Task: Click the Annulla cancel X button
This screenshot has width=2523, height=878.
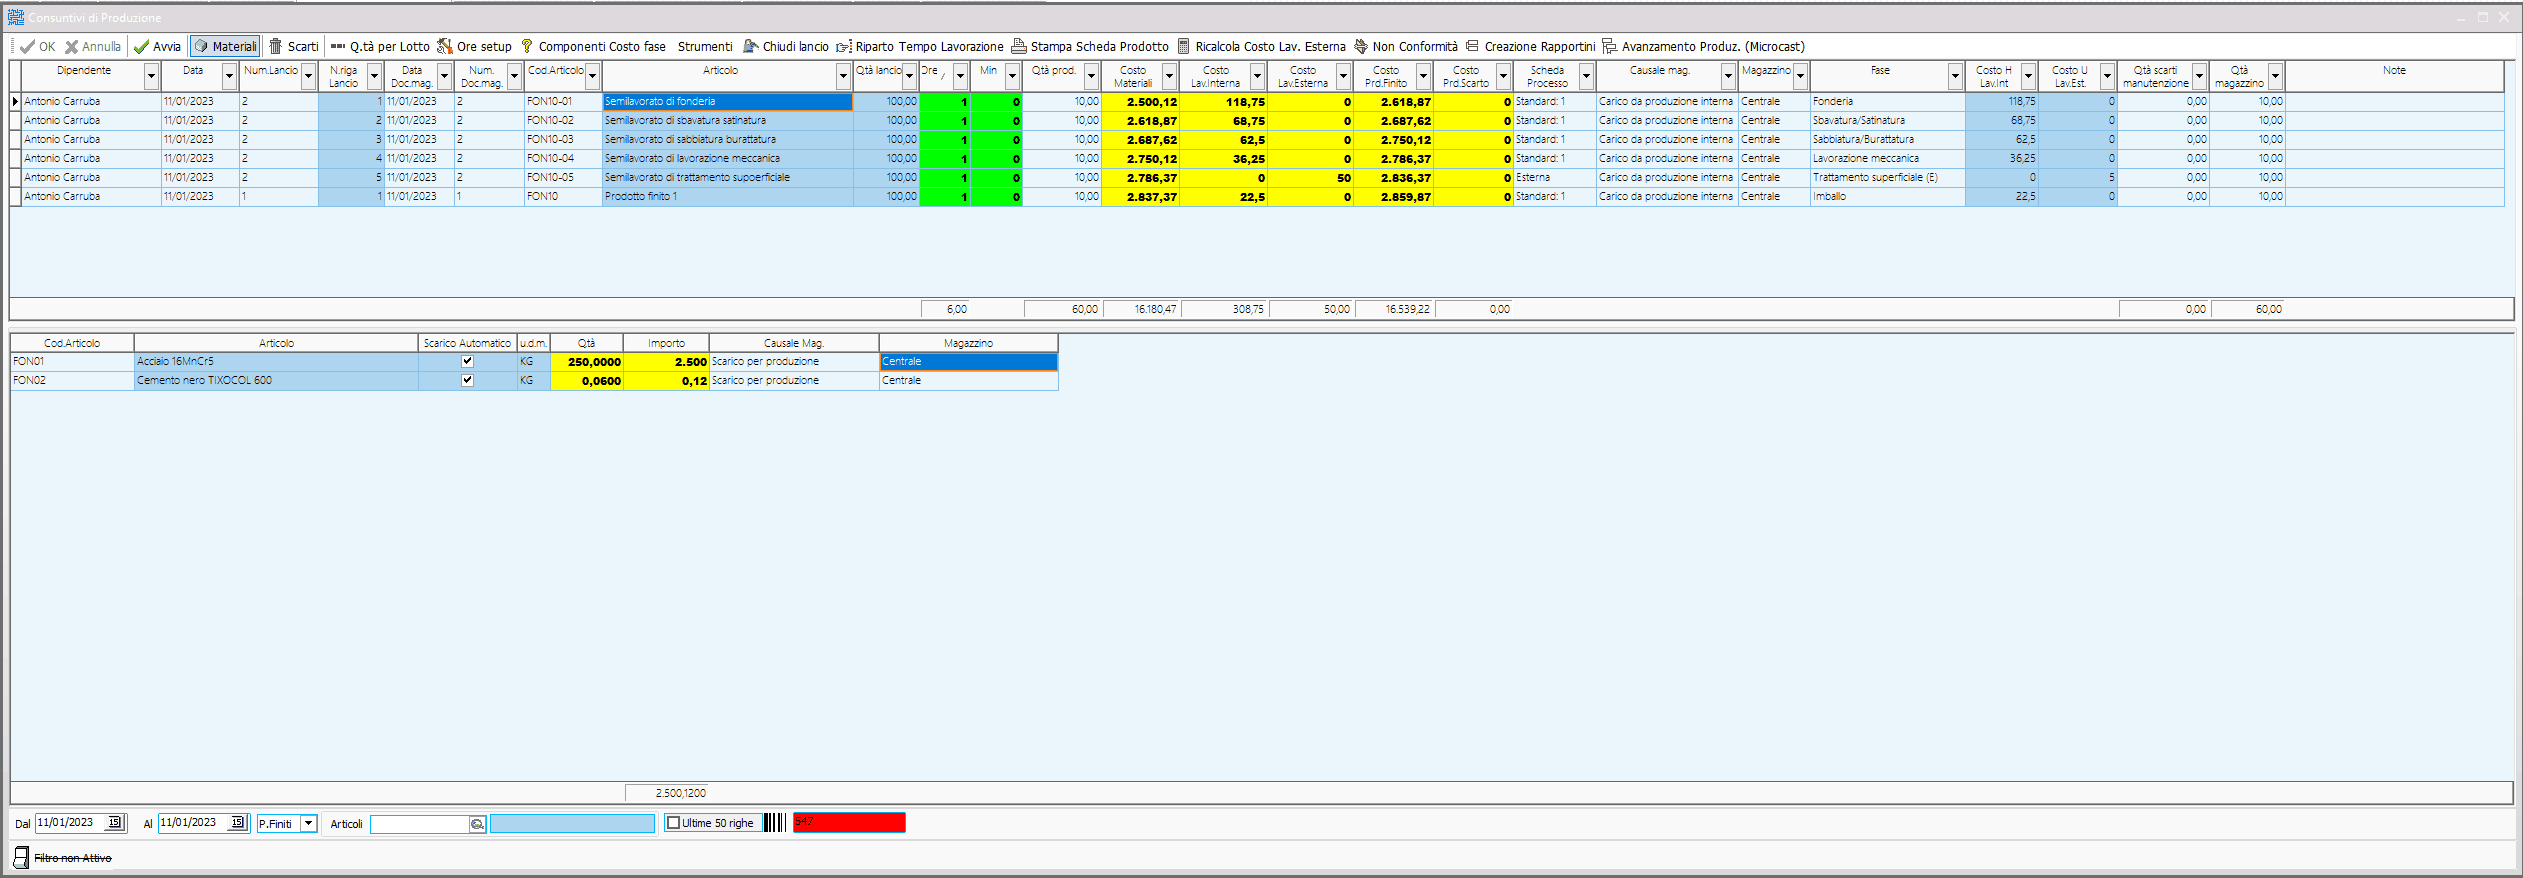Action: [93, 46]
